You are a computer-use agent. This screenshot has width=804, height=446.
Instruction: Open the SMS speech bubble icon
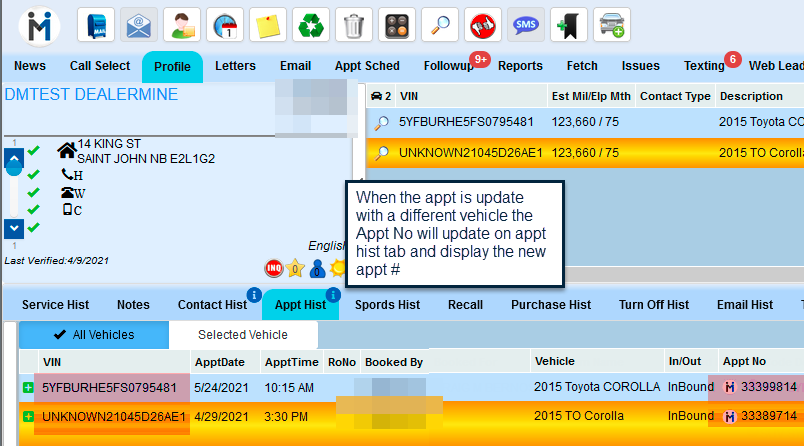pyautogui.click(x=526, y=24)
